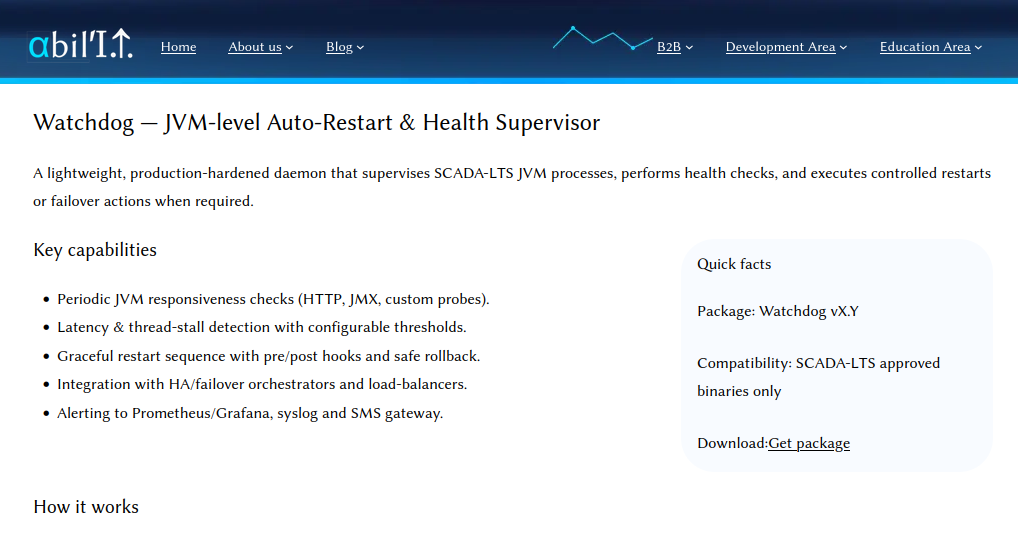Click the Package: Watchdog vX.Y text
The image size is (1018, 540).
pyautogui.click(x=777, y=311)
